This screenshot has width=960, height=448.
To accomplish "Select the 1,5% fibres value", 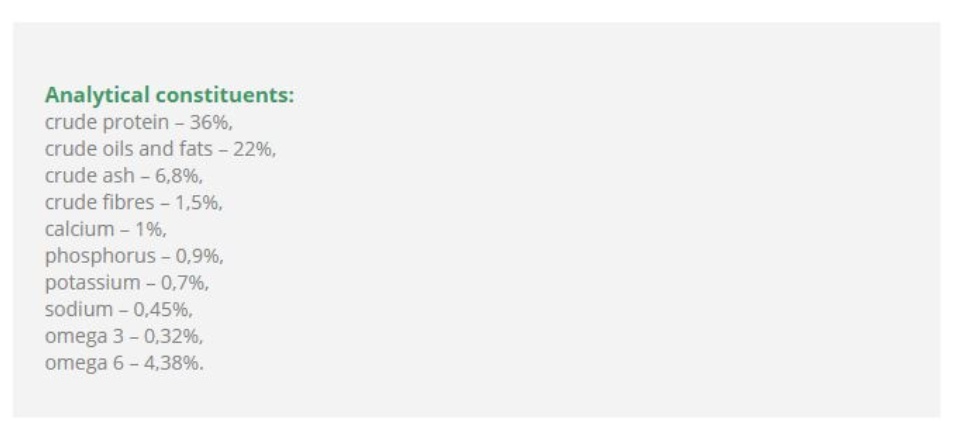I will 199,203.
